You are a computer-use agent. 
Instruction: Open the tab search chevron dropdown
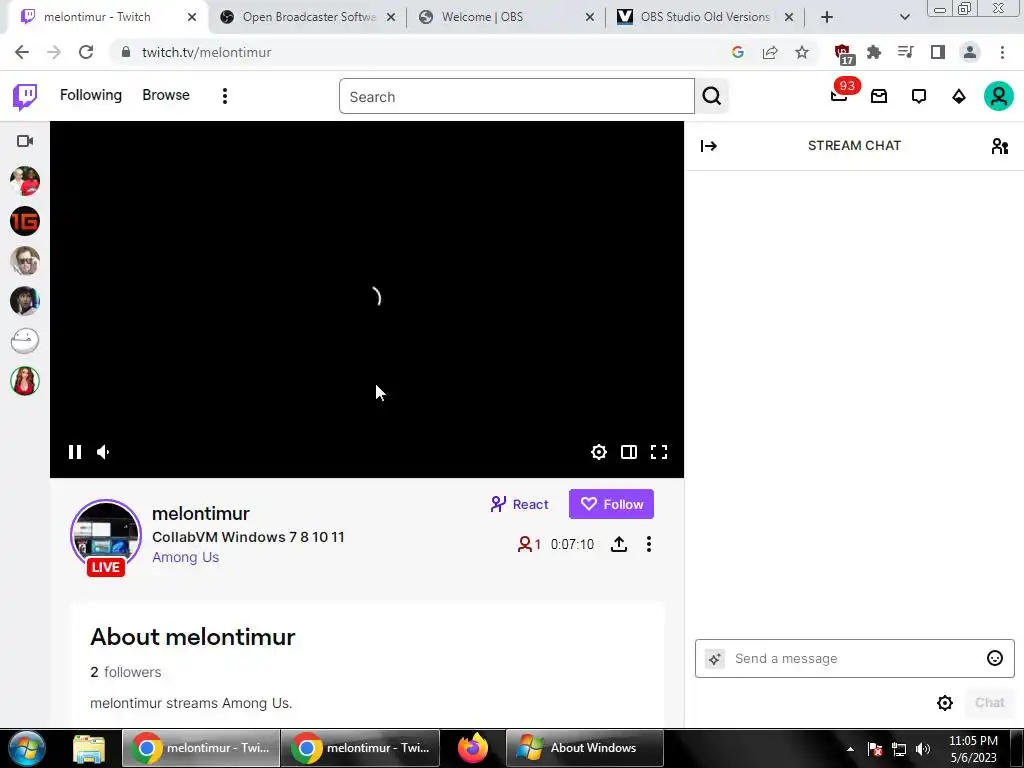pyautogui.click(x=904, y=17)
